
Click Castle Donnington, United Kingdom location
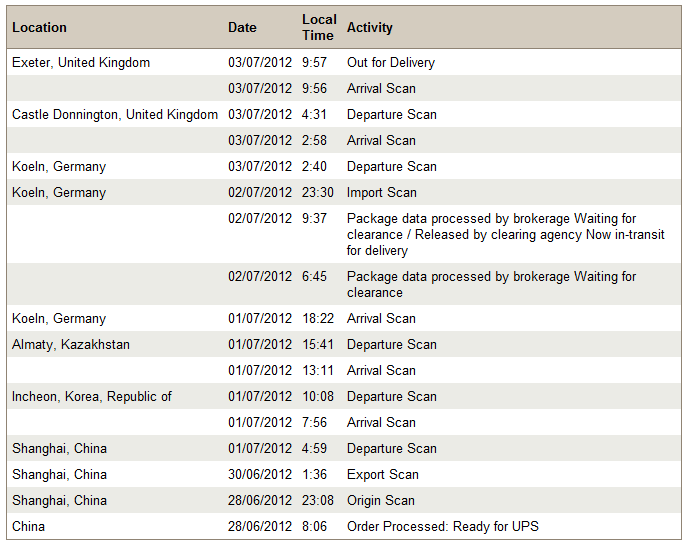coord(115,115)
